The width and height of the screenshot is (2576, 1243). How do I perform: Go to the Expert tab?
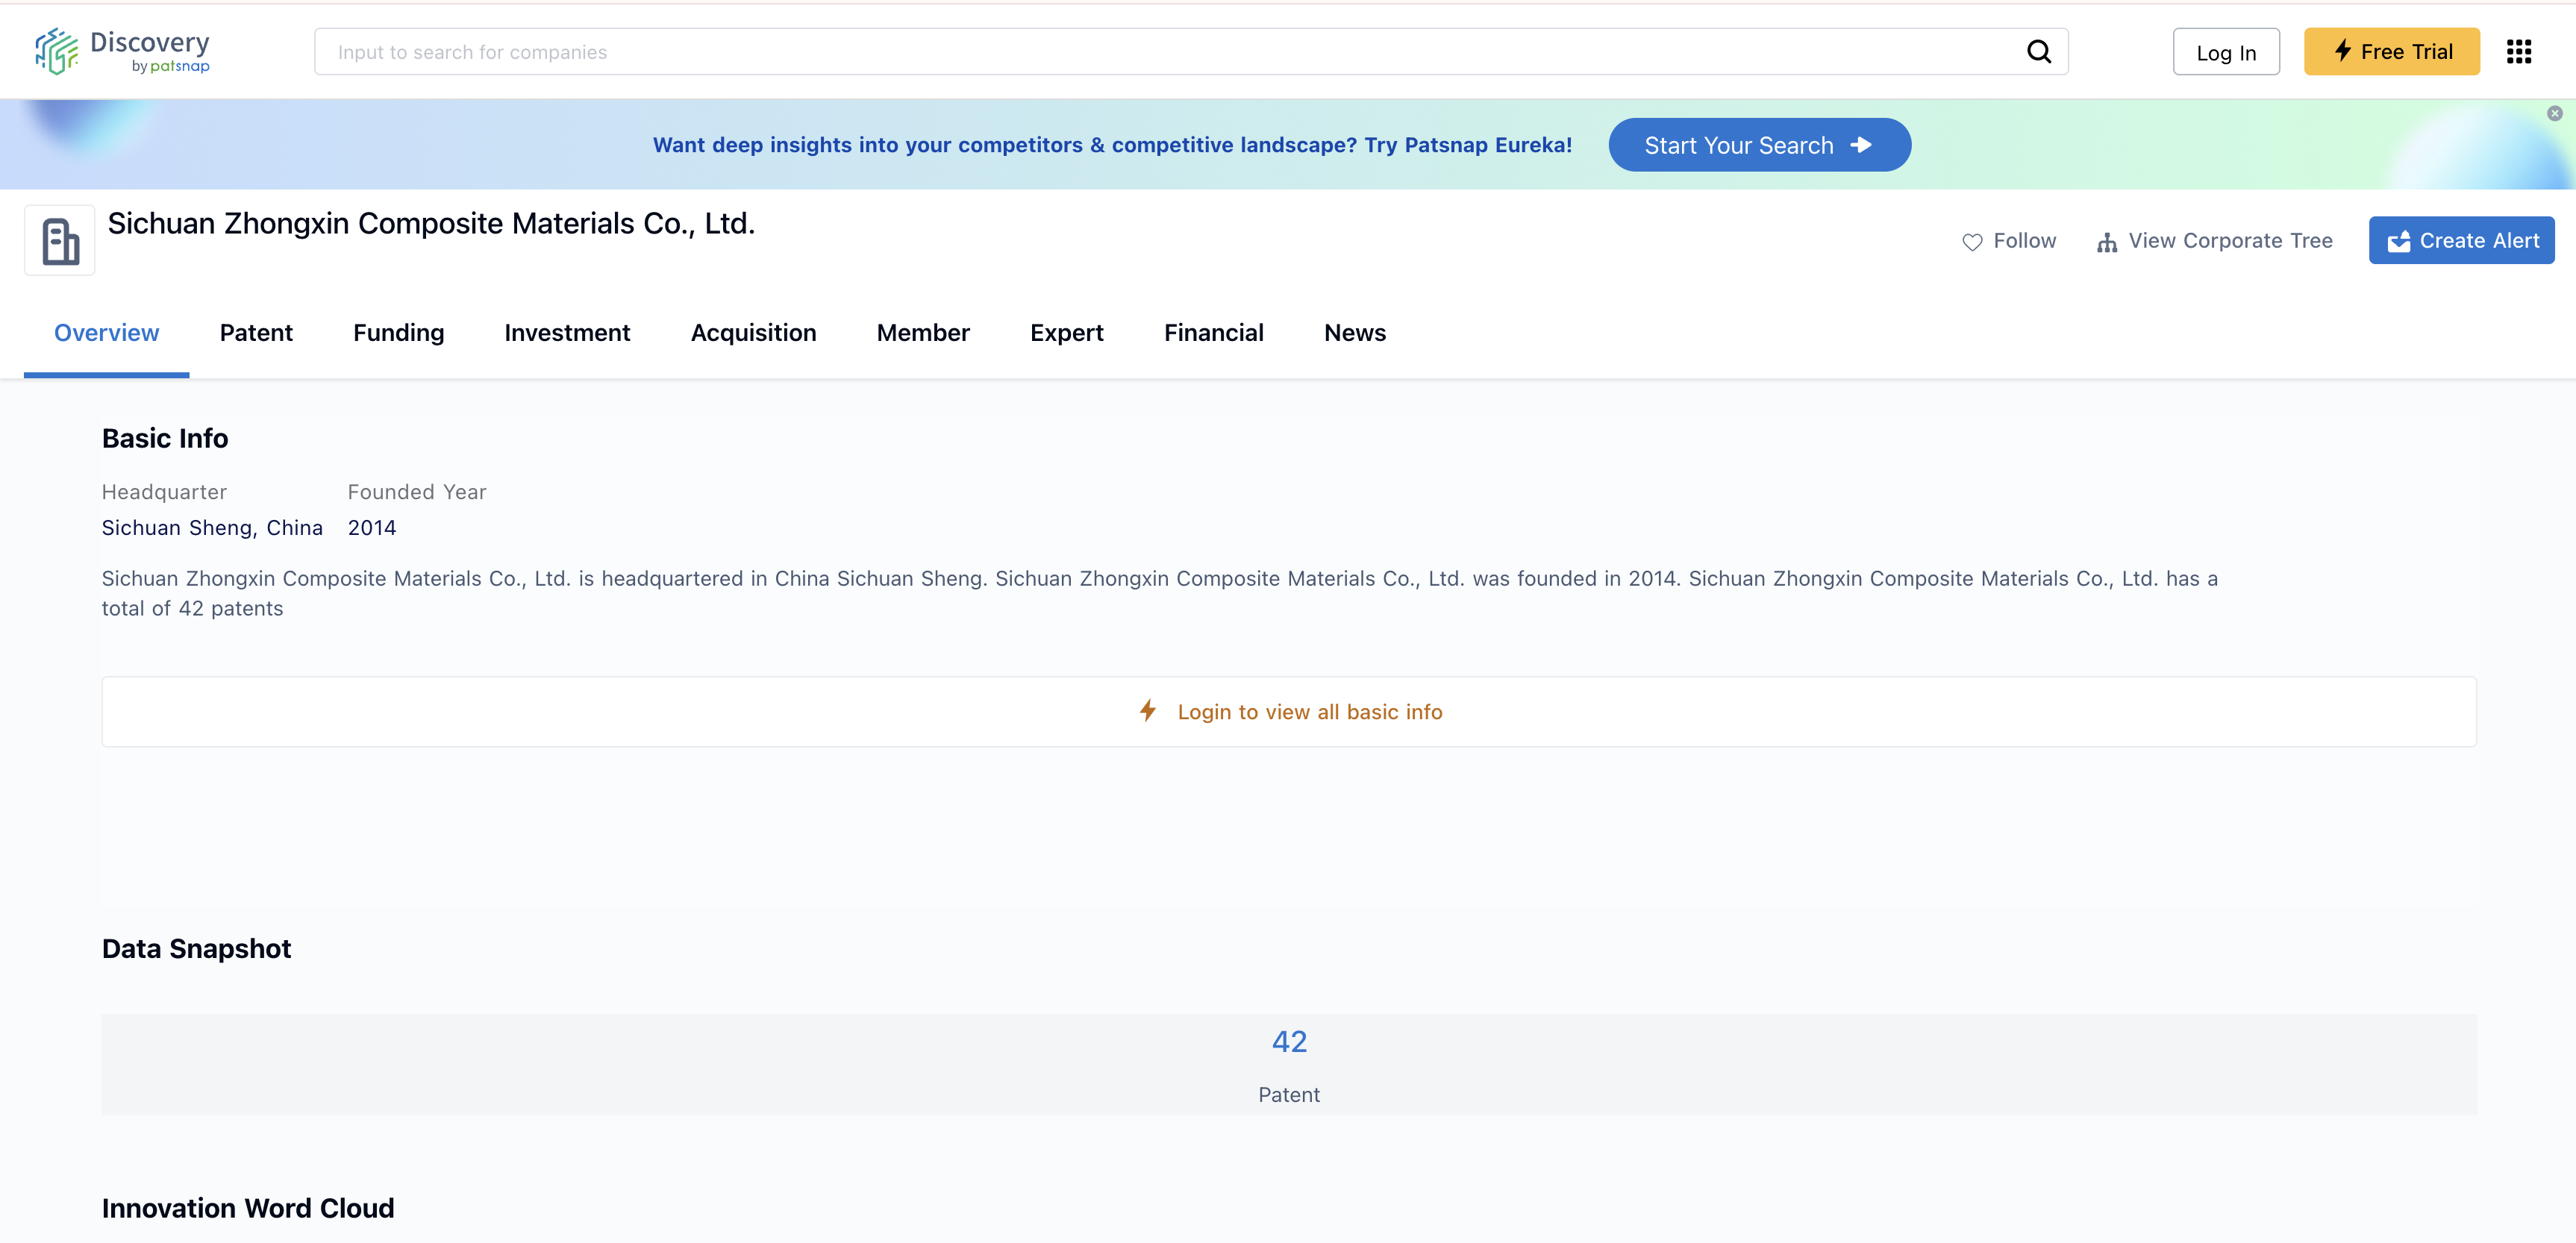click(1066, 333)
